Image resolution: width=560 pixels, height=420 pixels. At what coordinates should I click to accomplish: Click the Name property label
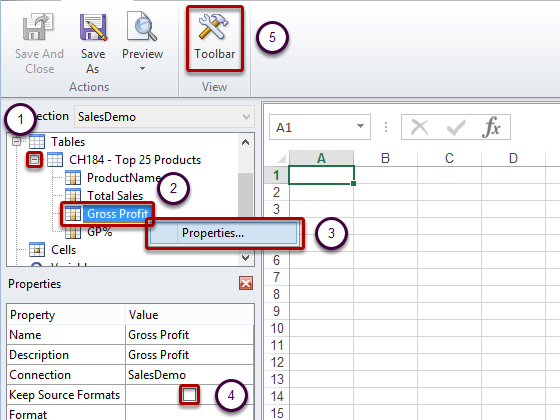25,335
